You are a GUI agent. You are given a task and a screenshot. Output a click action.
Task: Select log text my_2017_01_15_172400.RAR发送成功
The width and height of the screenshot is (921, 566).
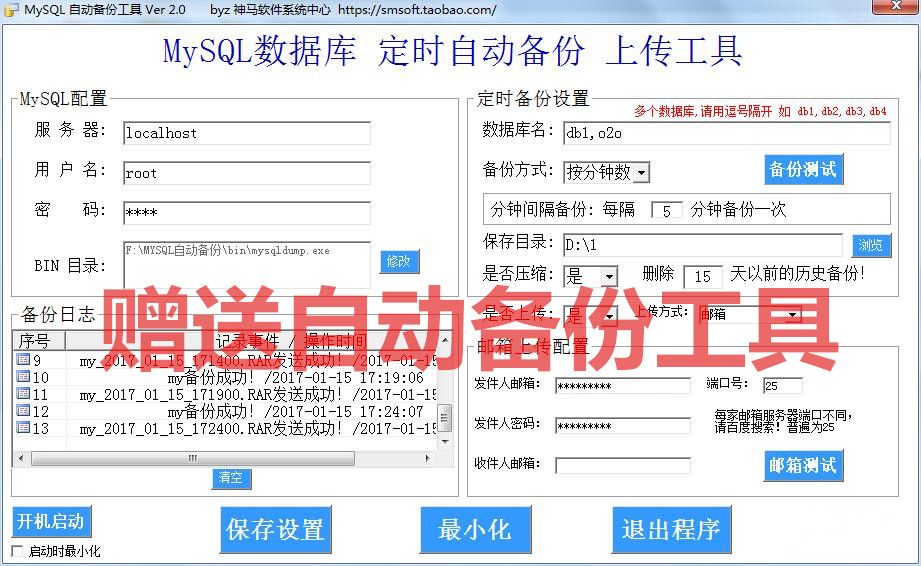click(x=258, y=428)
